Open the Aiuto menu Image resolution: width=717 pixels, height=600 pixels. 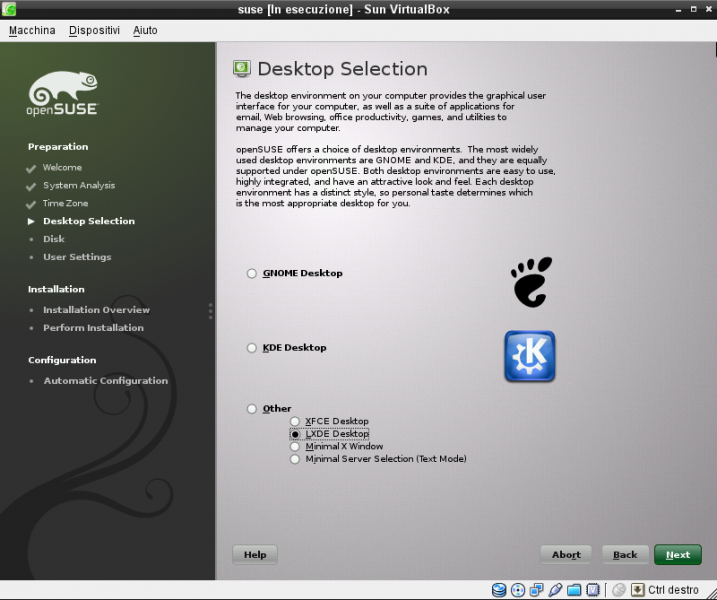(145, 30)
